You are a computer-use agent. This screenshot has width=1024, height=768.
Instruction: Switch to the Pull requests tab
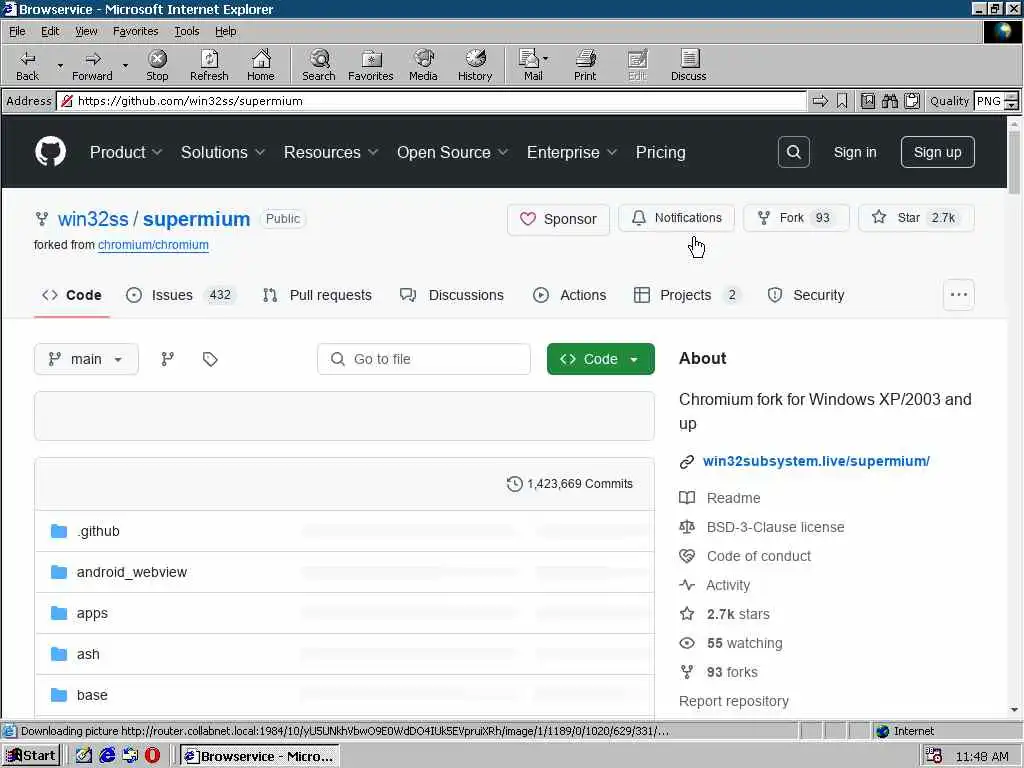click(317, 295)
